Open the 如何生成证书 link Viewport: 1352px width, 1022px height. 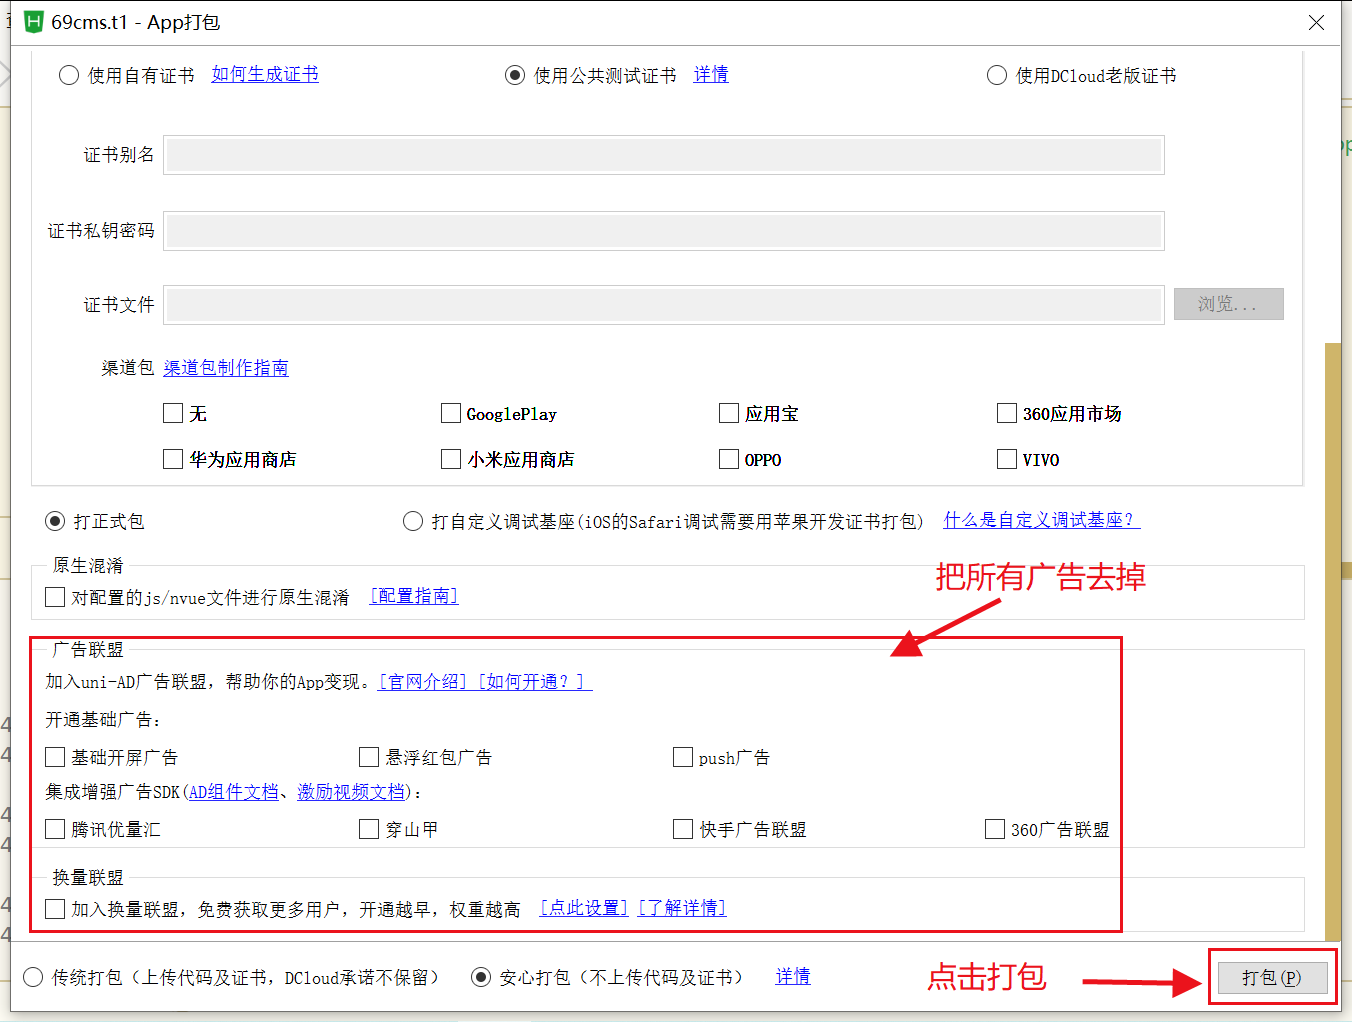[265, 74]
